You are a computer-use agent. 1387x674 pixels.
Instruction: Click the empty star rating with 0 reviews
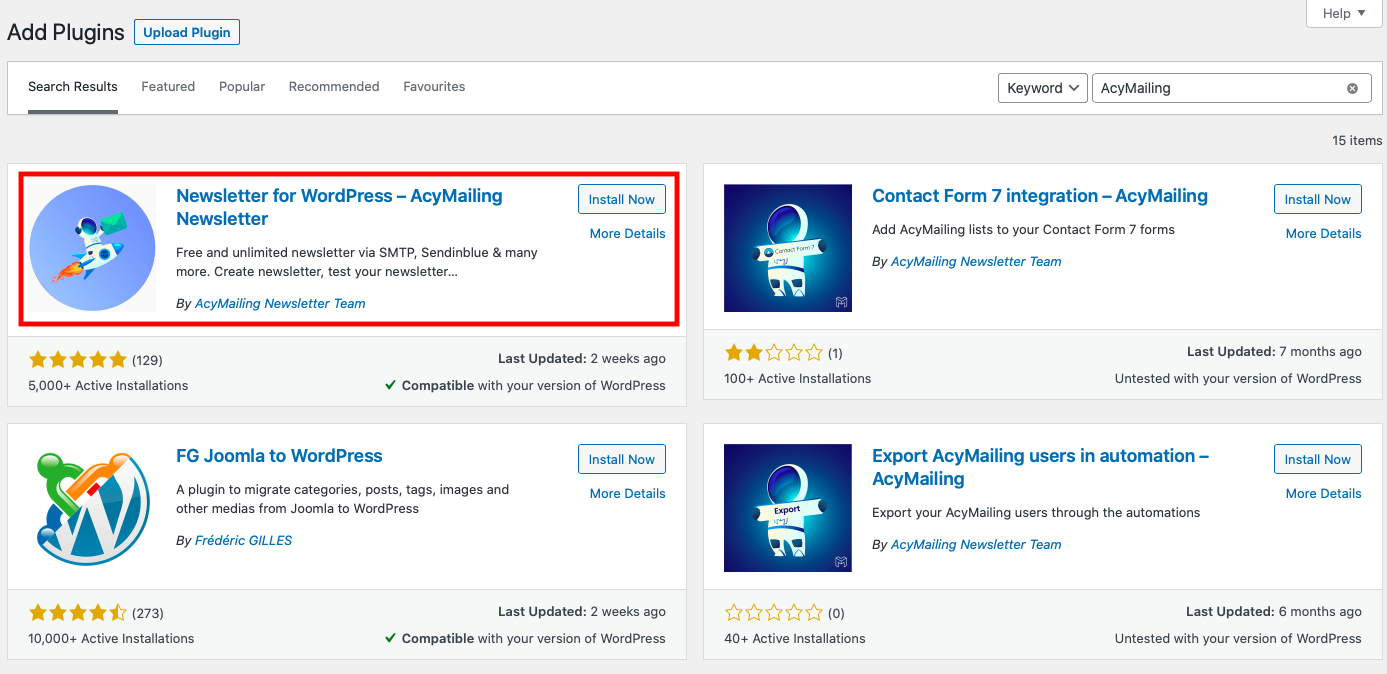pos(774,612)
